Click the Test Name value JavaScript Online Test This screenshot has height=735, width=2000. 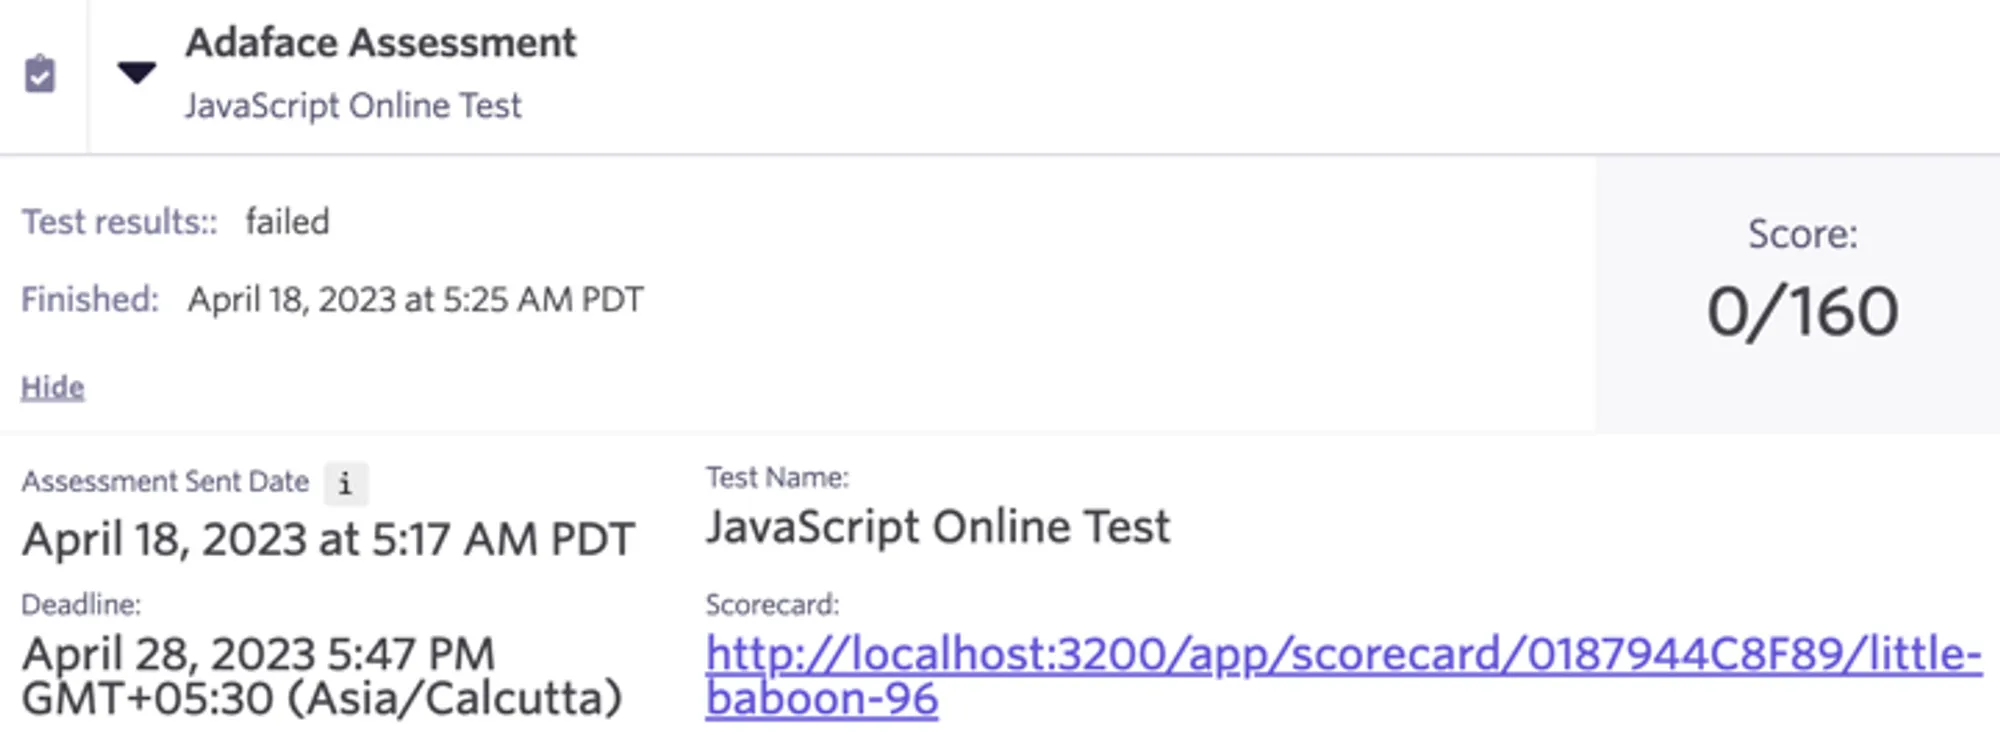tap(938, 527)
